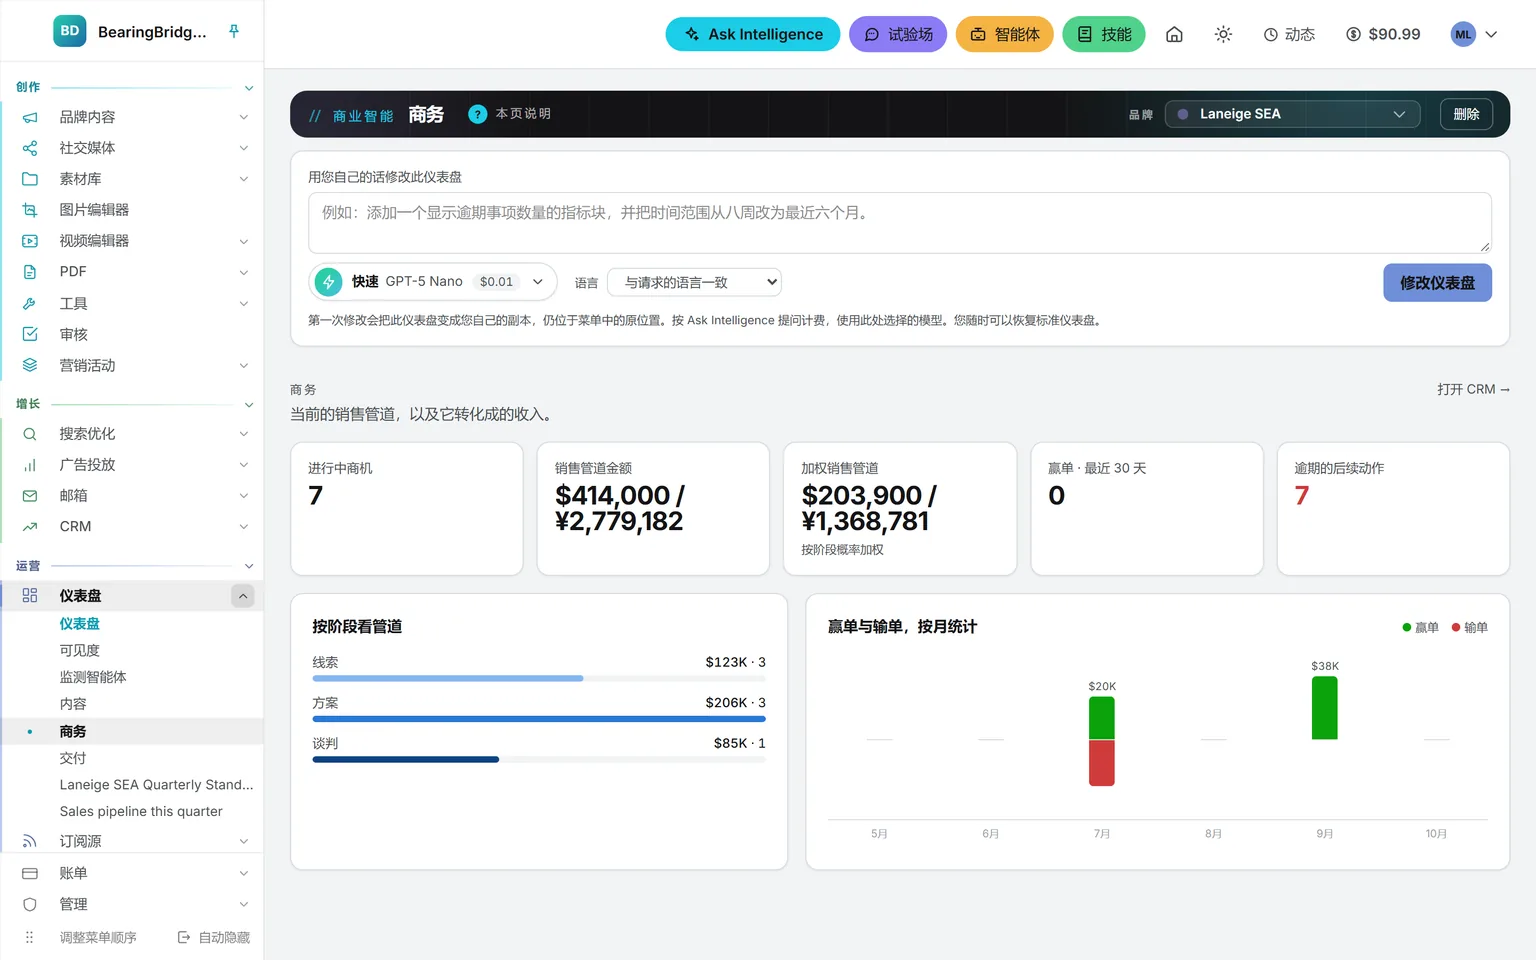Toggle the 输单 legend entry
1536x960 pixels.
tap(1469, 628)
